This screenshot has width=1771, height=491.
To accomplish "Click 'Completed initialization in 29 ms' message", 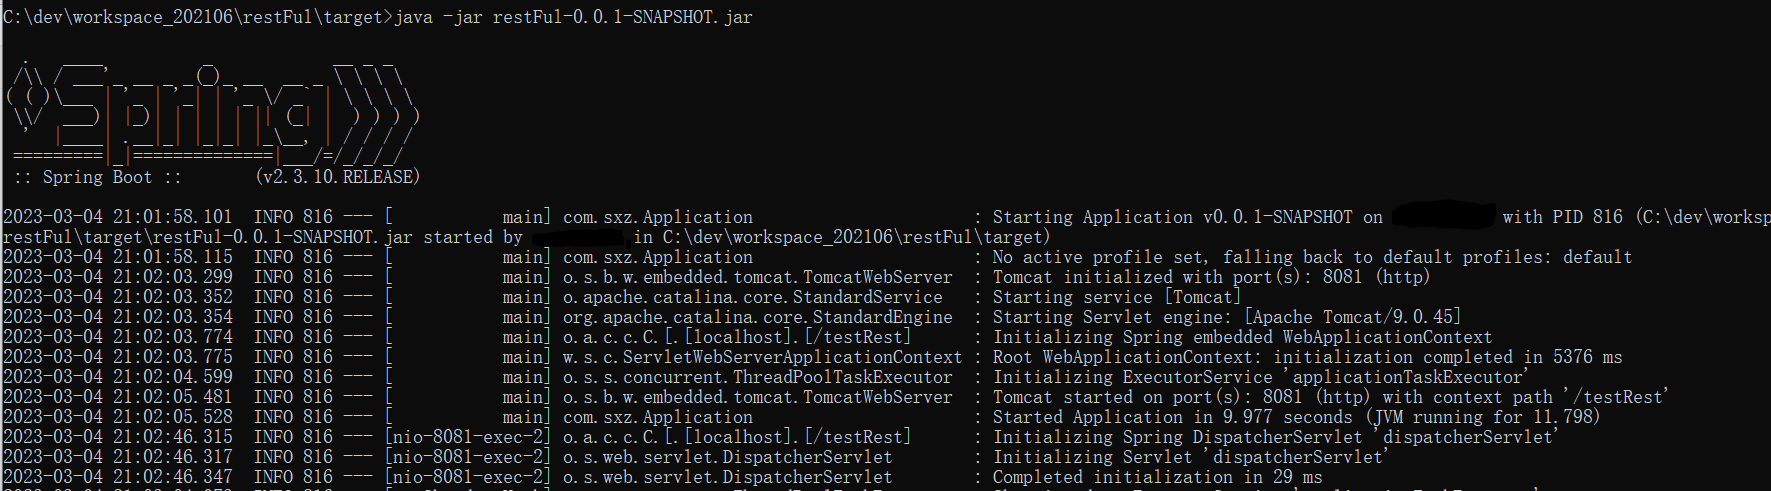I will coord(1157,477).
